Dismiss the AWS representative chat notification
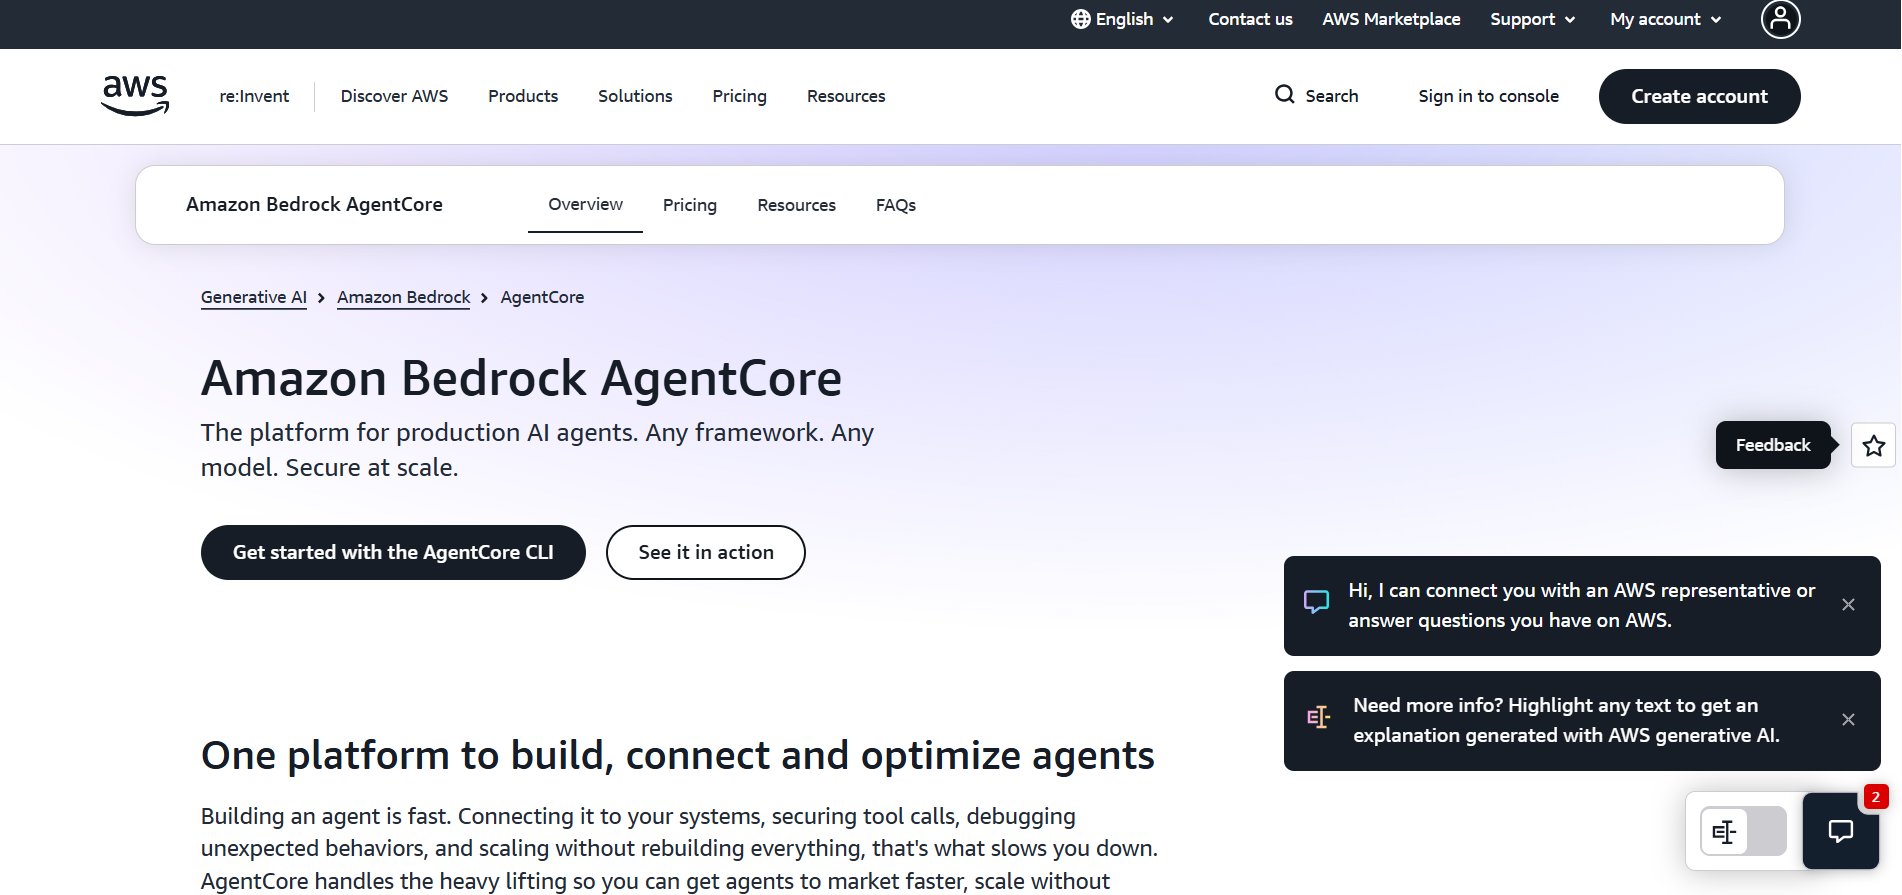 (1848, 605)
